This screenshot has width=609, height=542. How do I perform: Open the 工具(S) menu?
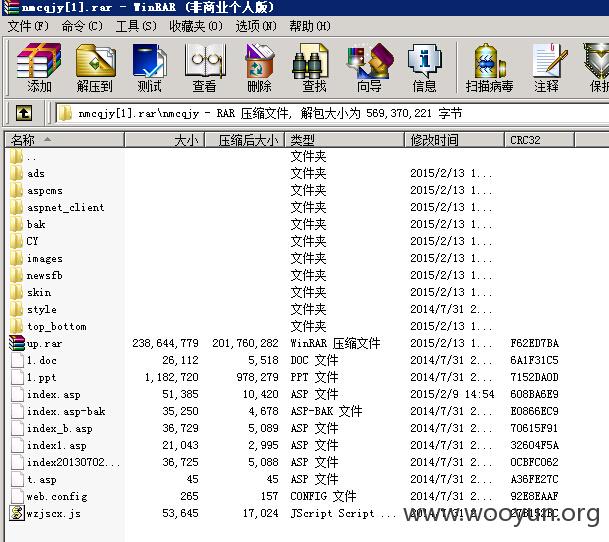pos(136,26)
